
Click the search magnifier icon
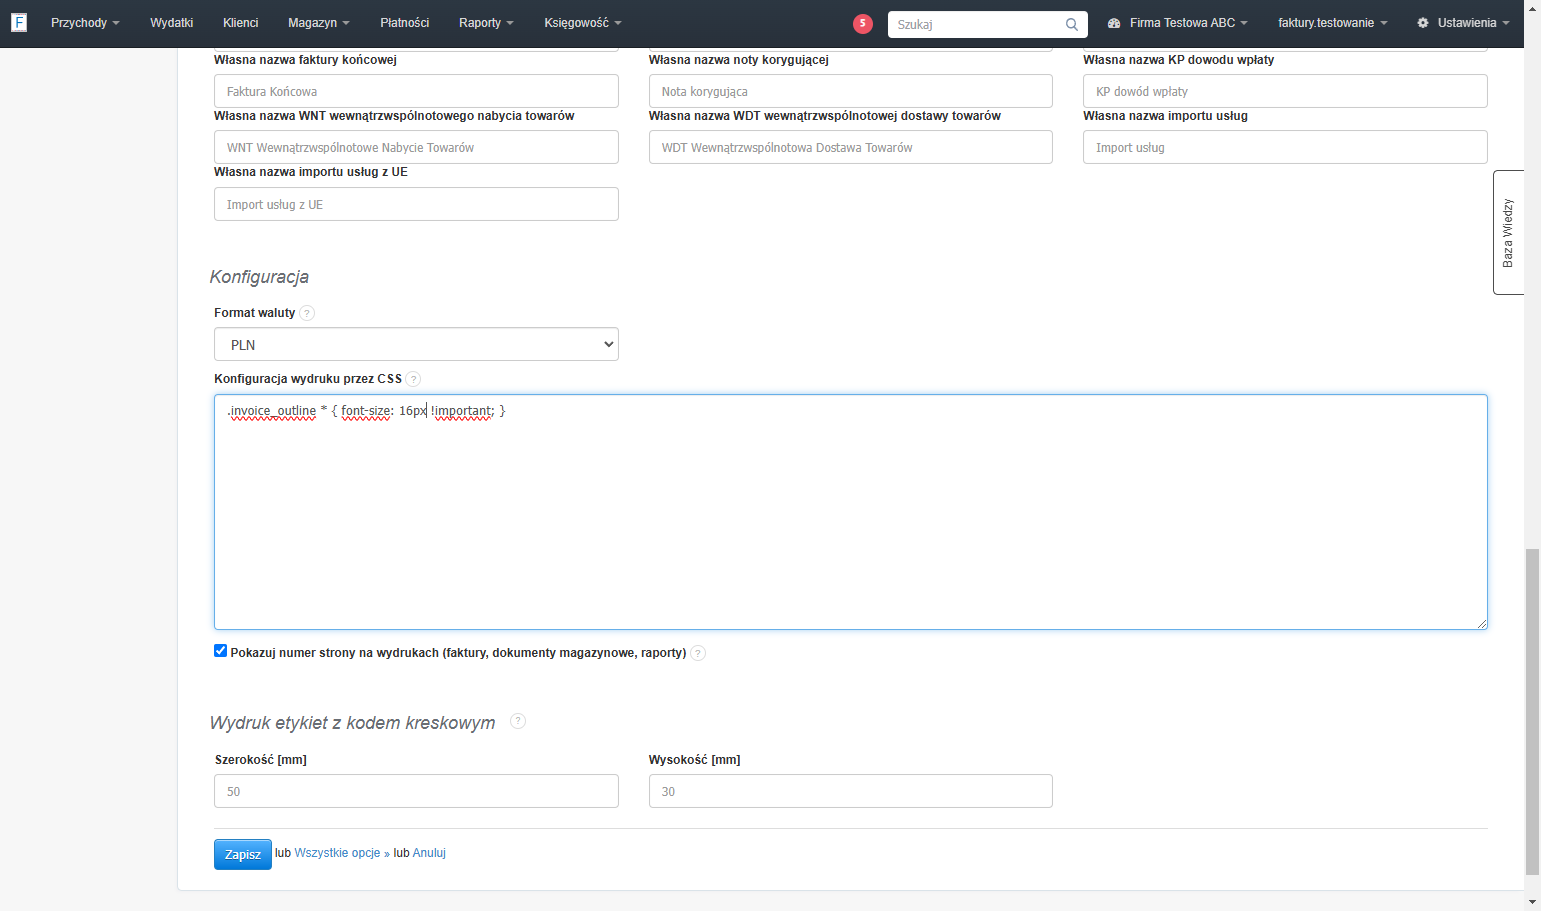click(x=1072, y=24)
